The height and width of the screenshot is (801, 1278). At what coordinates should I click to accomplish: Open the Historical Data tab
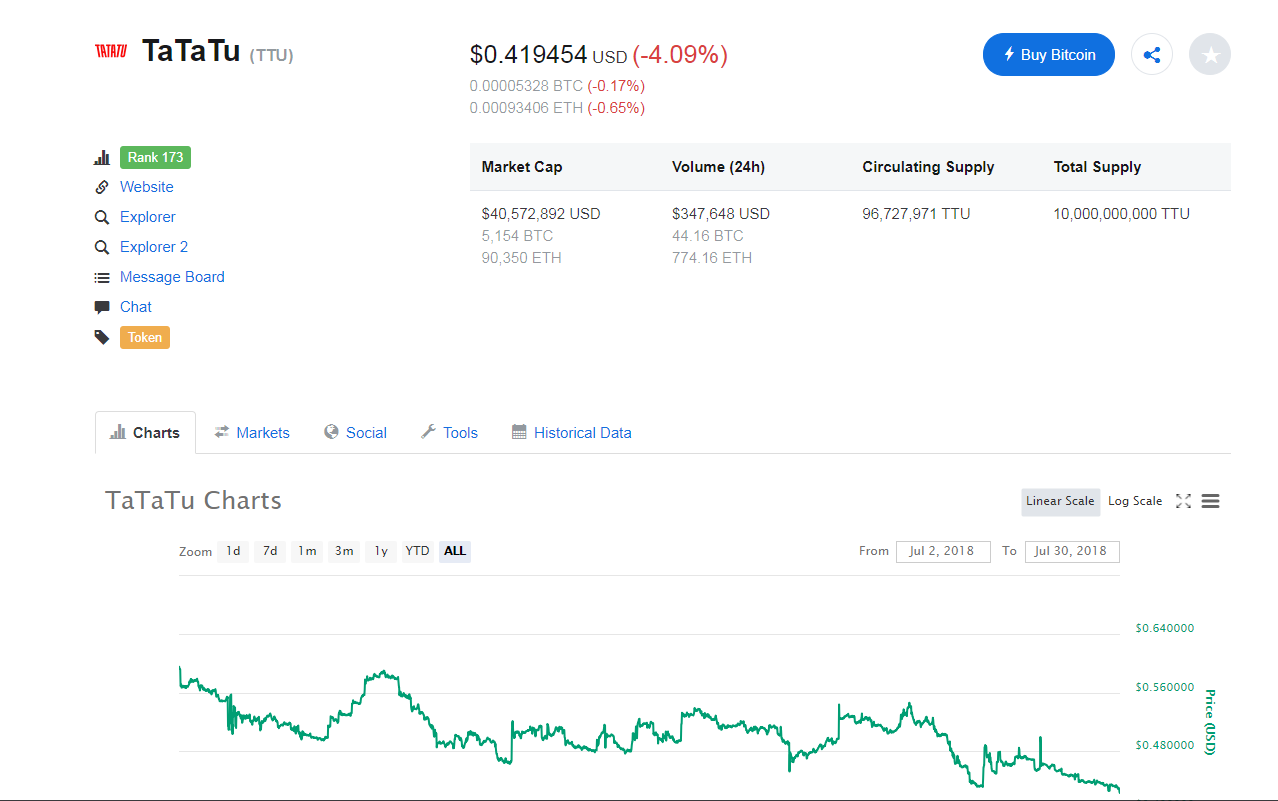572,433
